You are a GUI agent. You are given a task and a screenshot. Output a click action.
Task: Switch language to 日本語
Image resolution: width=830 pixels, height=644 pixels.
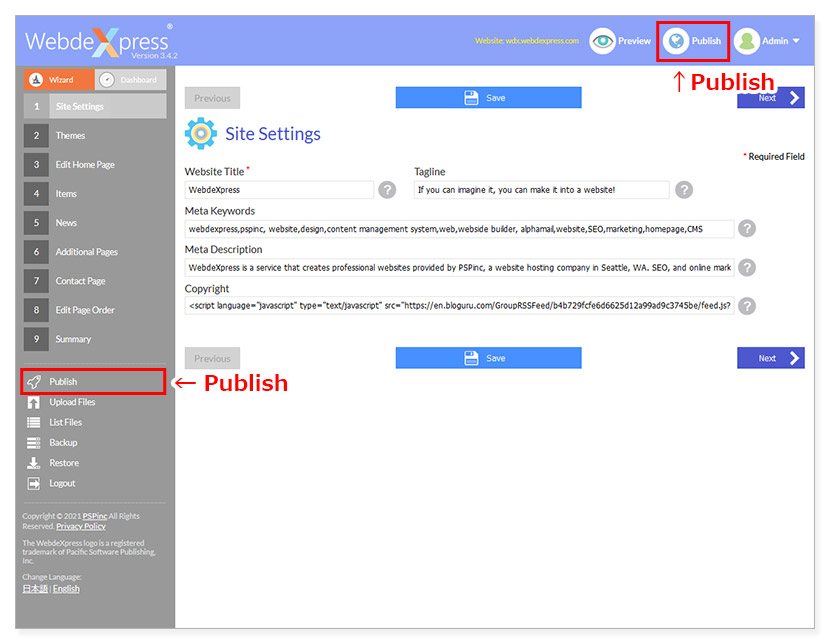[35, 589]
